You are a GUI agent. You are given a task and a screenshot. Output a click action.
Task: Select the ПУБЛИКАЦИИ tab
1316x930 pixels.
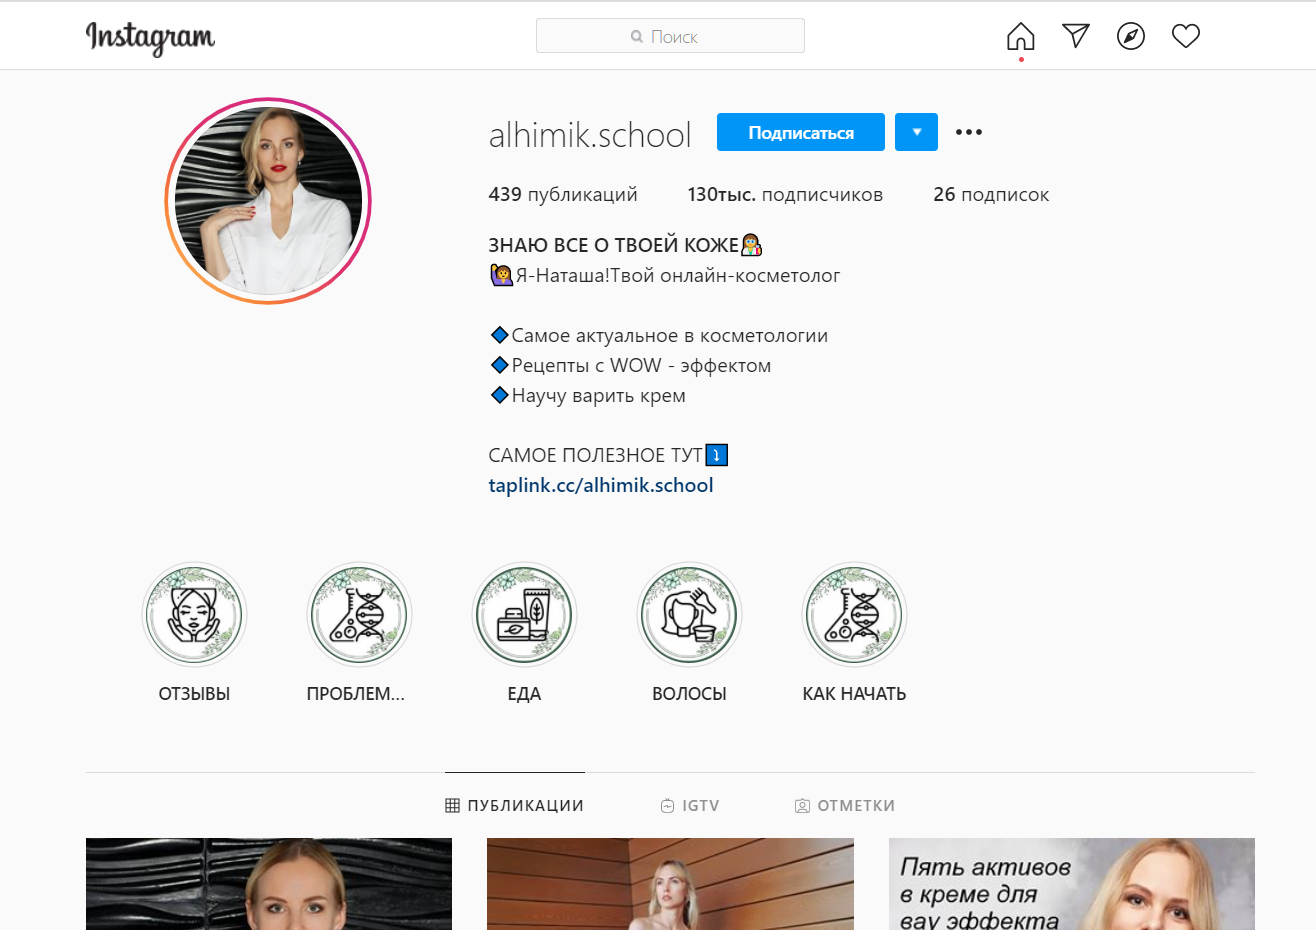click(515, 805)
